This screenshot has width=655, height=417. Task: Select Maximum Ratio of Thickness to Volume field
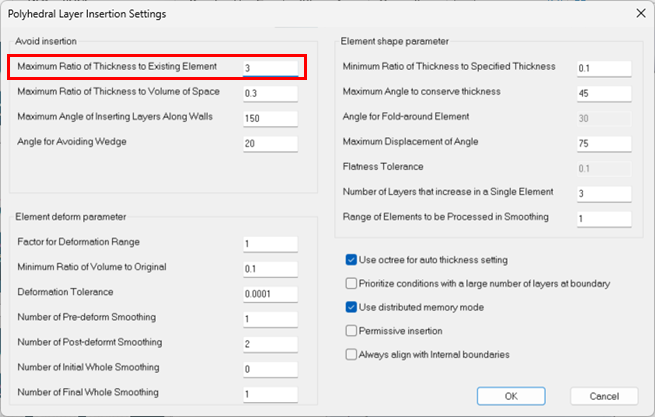[x=270, y=93]
